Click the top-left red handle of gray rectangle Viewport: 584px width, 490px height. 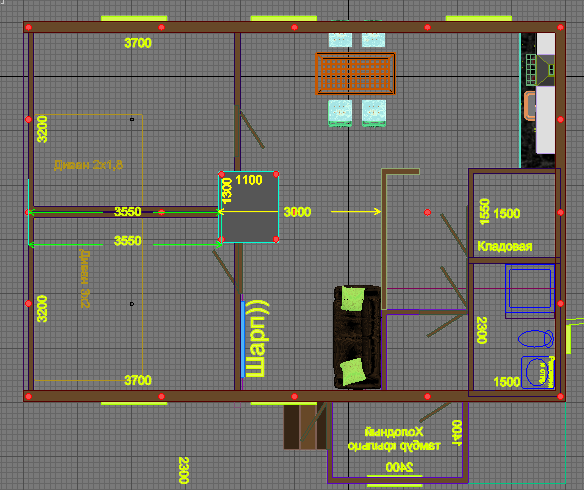pos(222,174)
